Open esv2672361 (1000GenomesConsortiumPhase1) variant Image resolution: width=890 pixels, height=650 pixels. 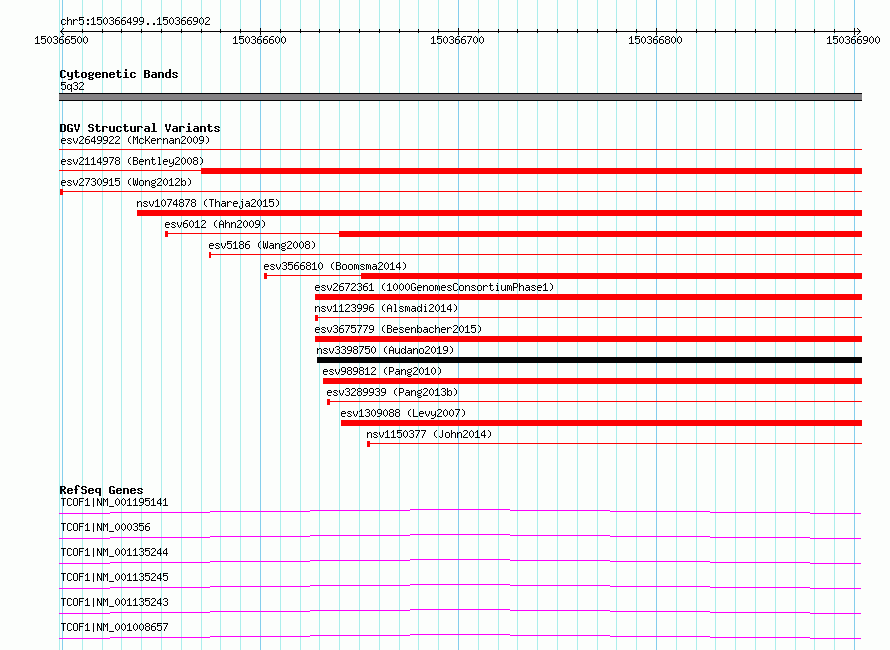click(434, 287)
